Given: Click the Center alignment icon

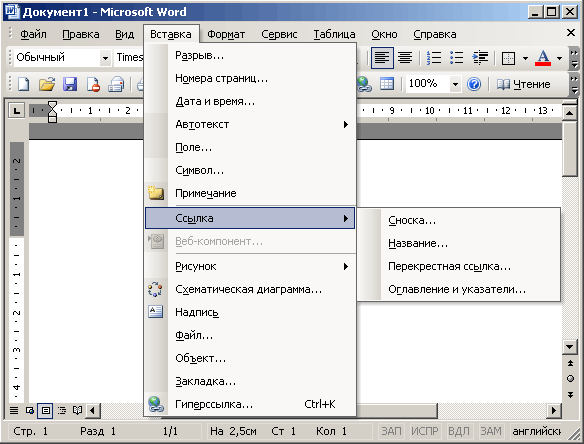Looking at the screenshot, I should [405, 58].
